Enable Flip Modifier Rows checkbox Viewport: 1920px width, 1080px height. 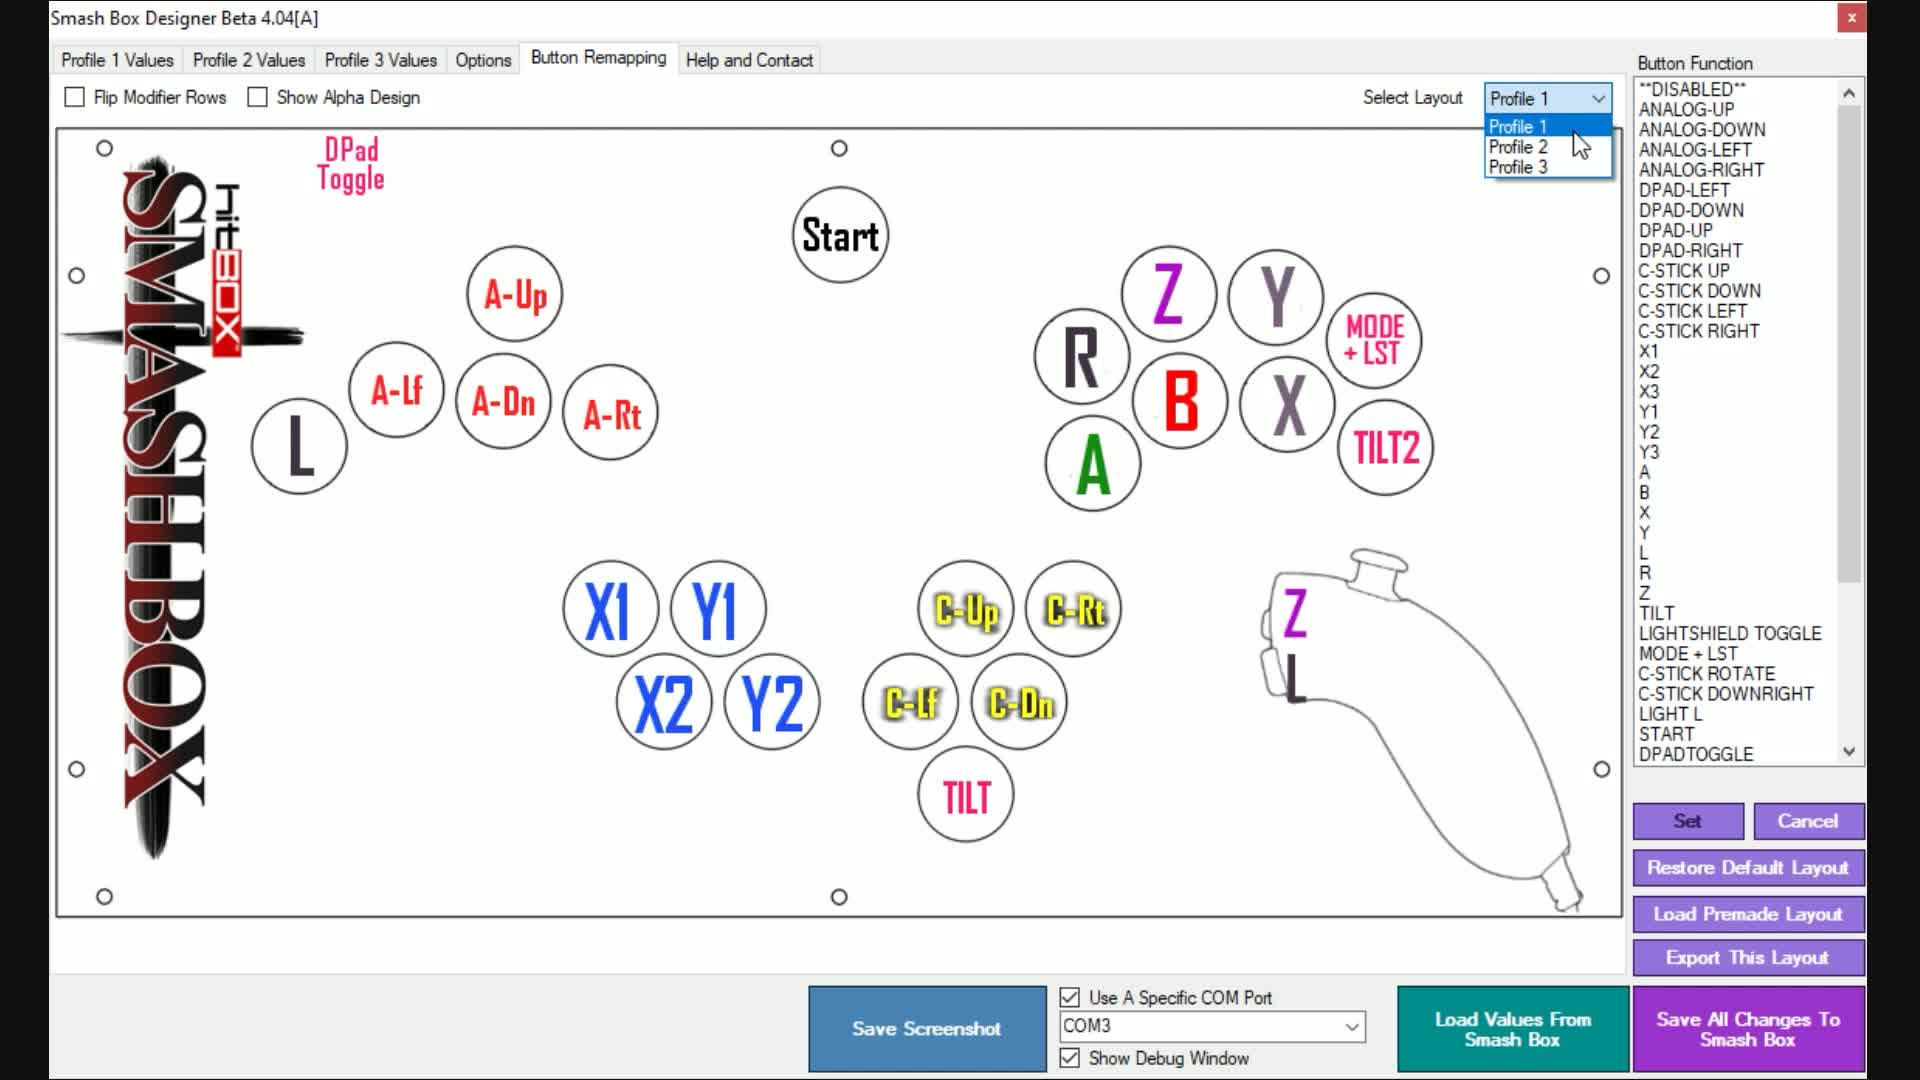pos(74,97)
